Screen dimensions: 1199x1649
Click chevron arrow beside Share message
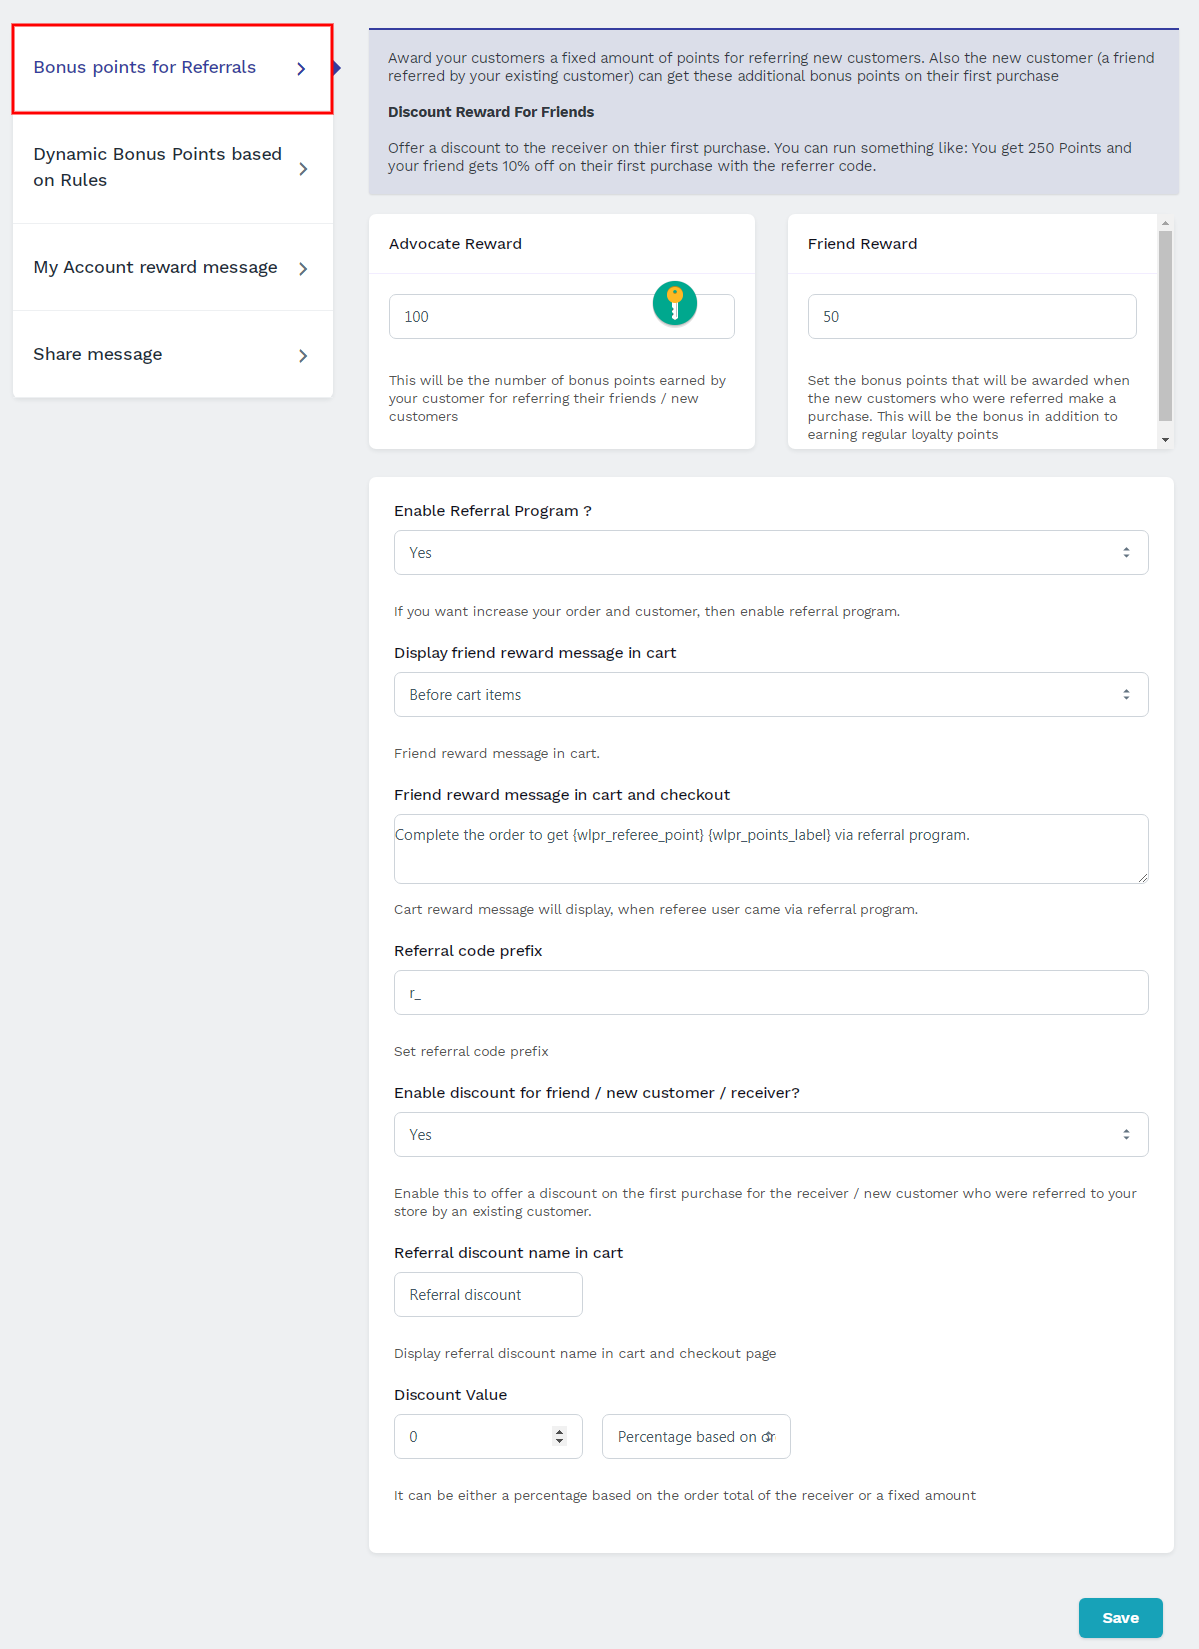click(303, 356)
